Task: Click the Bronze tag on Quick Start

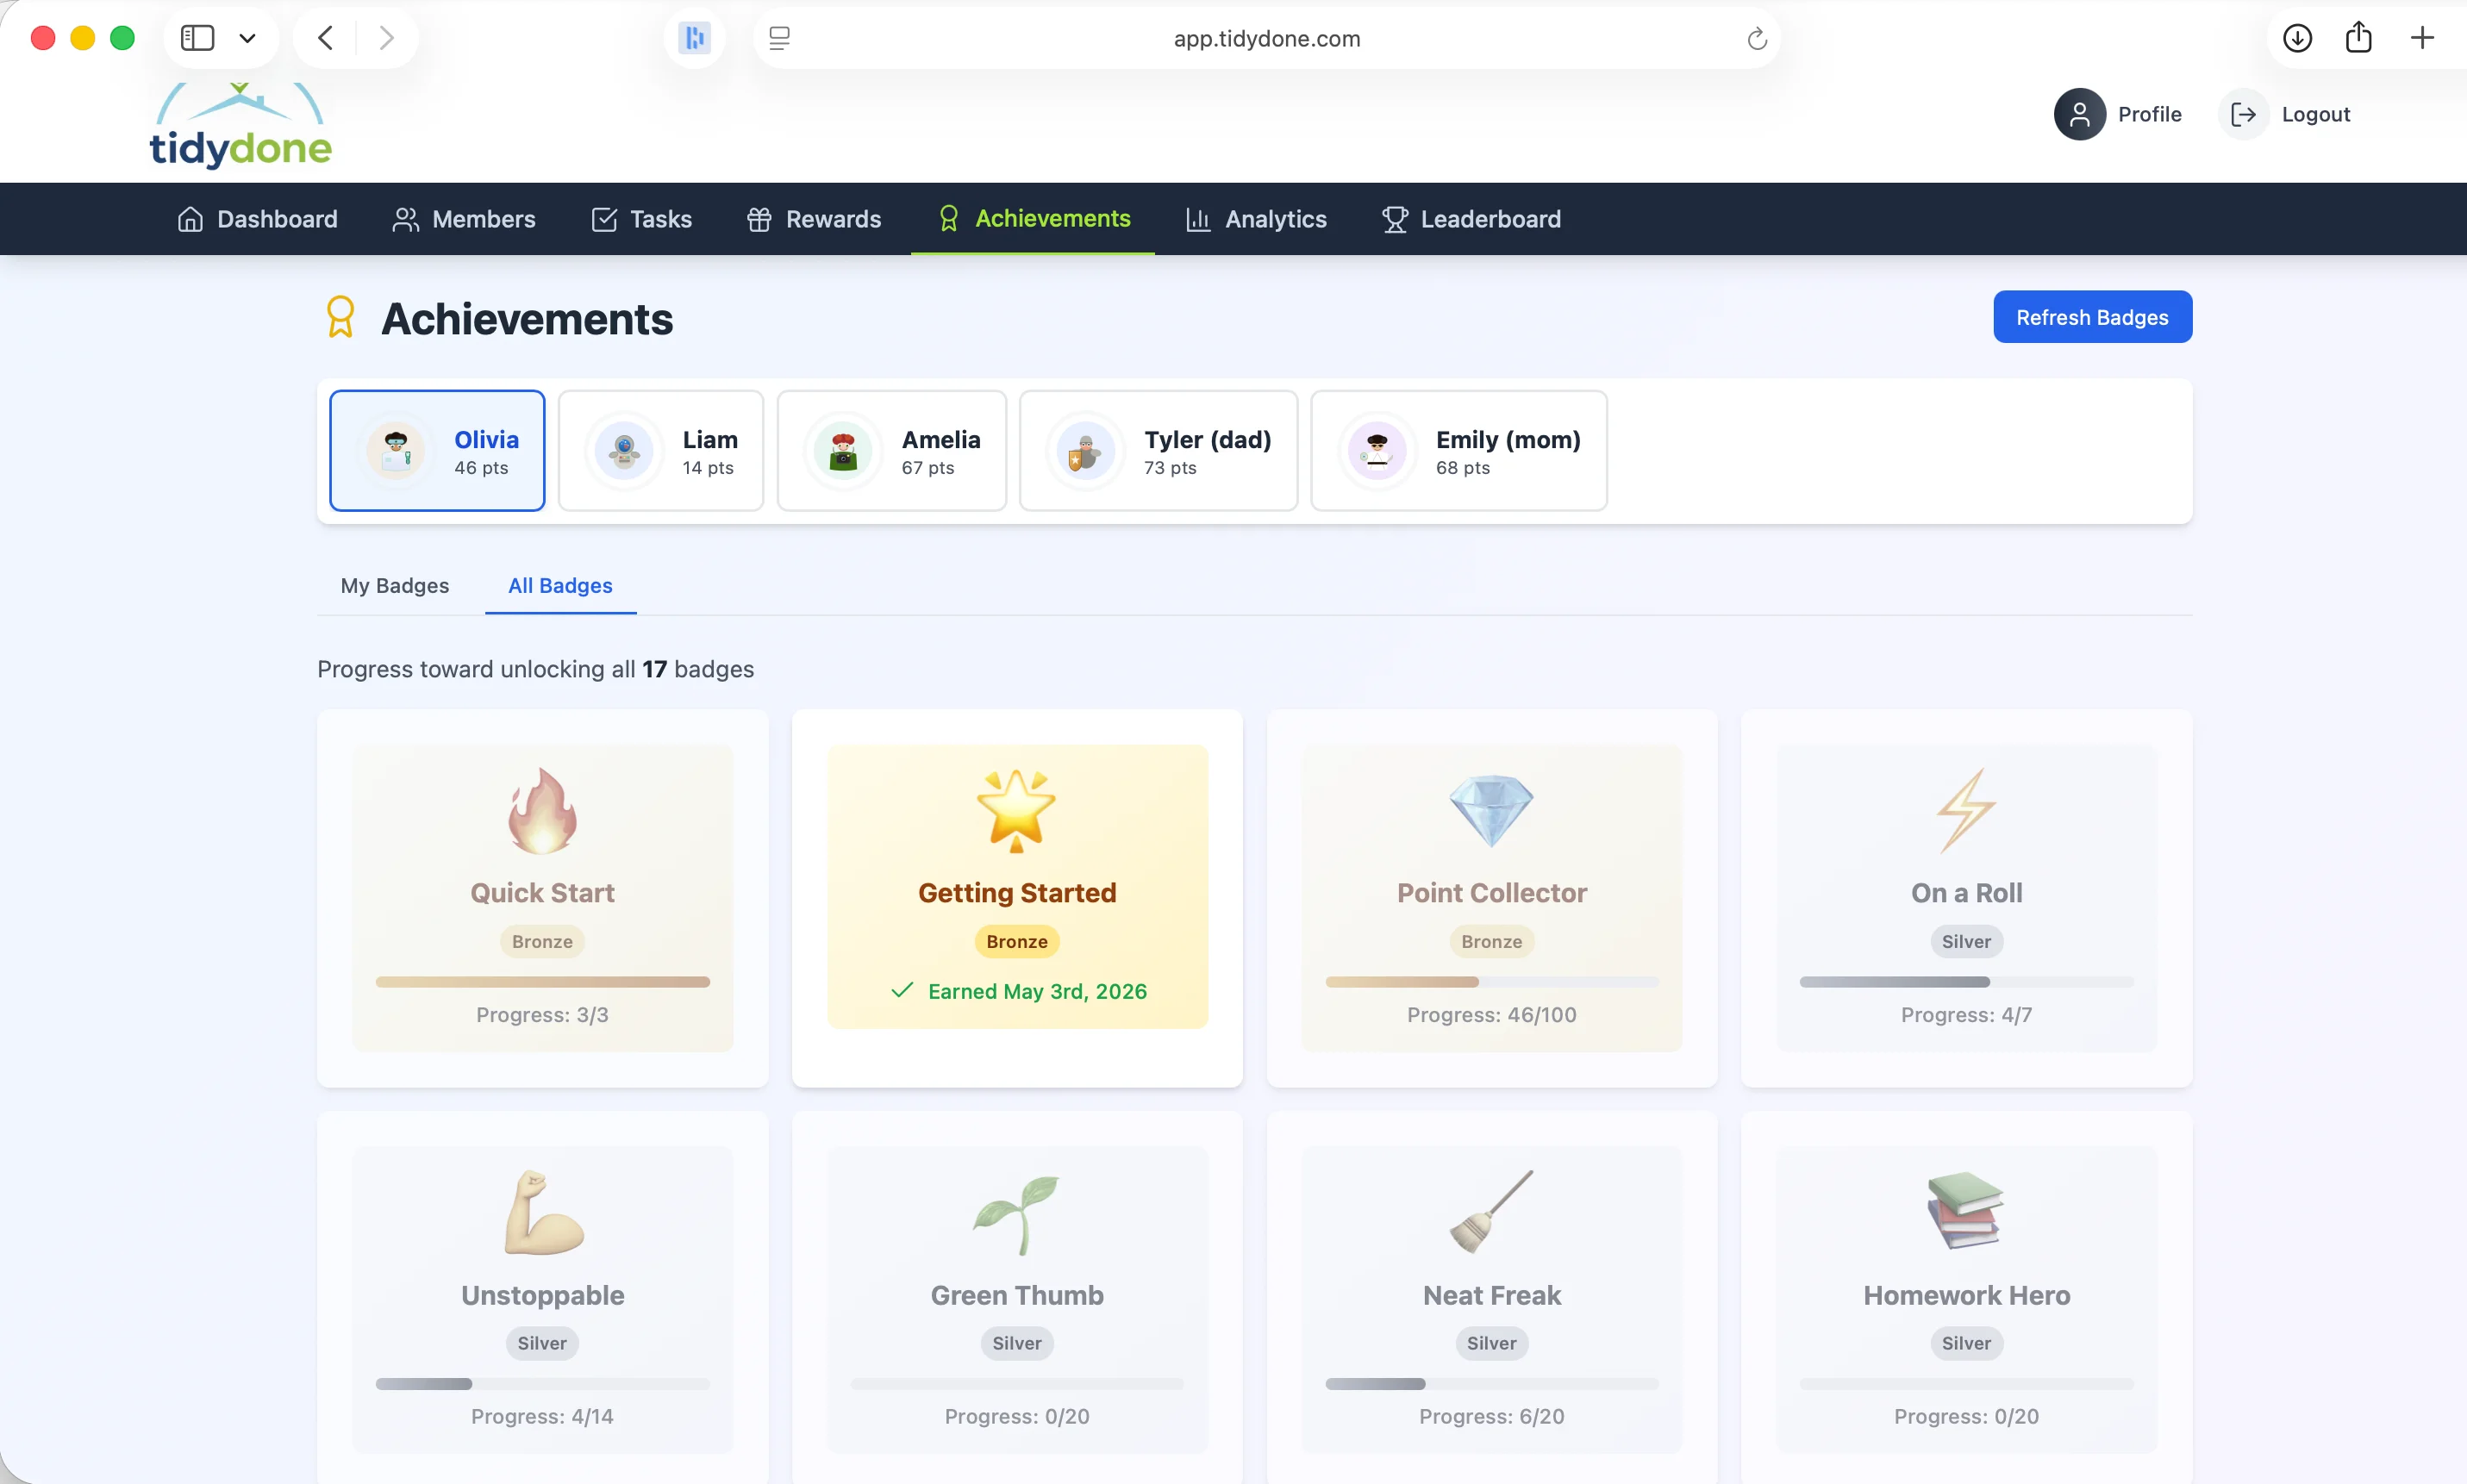Action: point(542,941)
